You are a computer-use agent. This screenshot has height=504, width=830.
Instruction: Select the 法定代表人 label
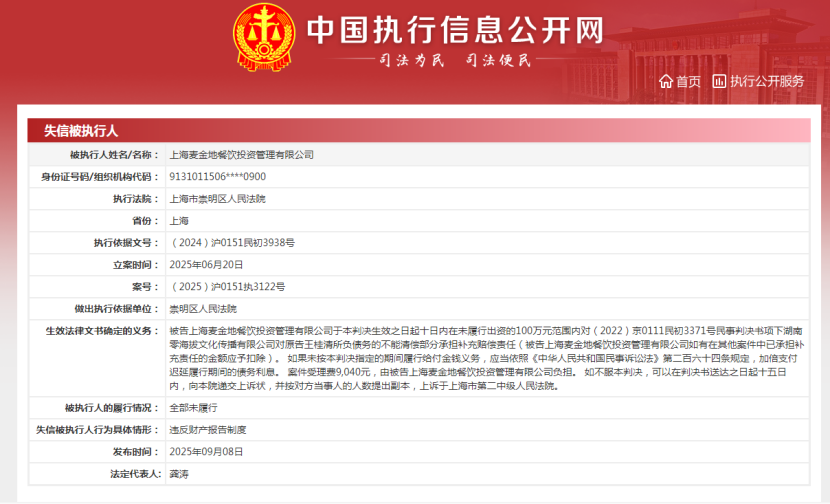pos(134,474)
